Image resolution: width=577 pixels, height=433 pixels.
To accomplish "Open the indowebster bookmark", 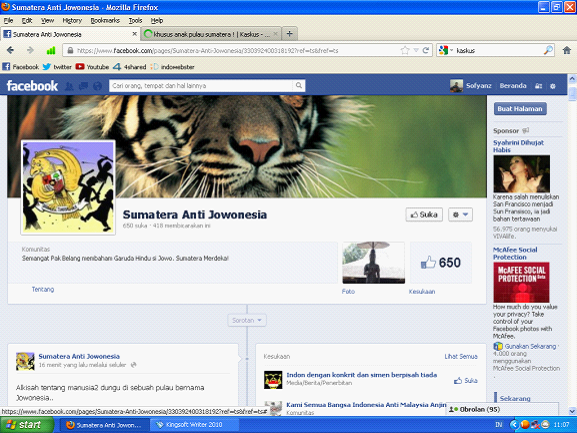I will 172,67.
